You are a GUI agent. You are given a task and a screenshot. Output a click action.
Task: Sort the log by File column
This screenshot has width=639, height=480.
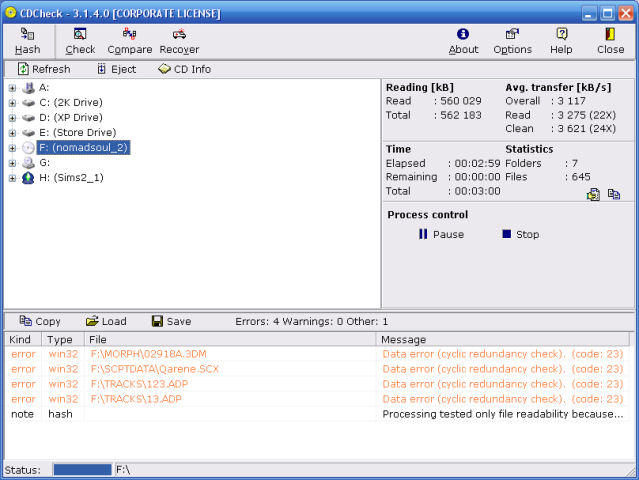coord(230,339)
